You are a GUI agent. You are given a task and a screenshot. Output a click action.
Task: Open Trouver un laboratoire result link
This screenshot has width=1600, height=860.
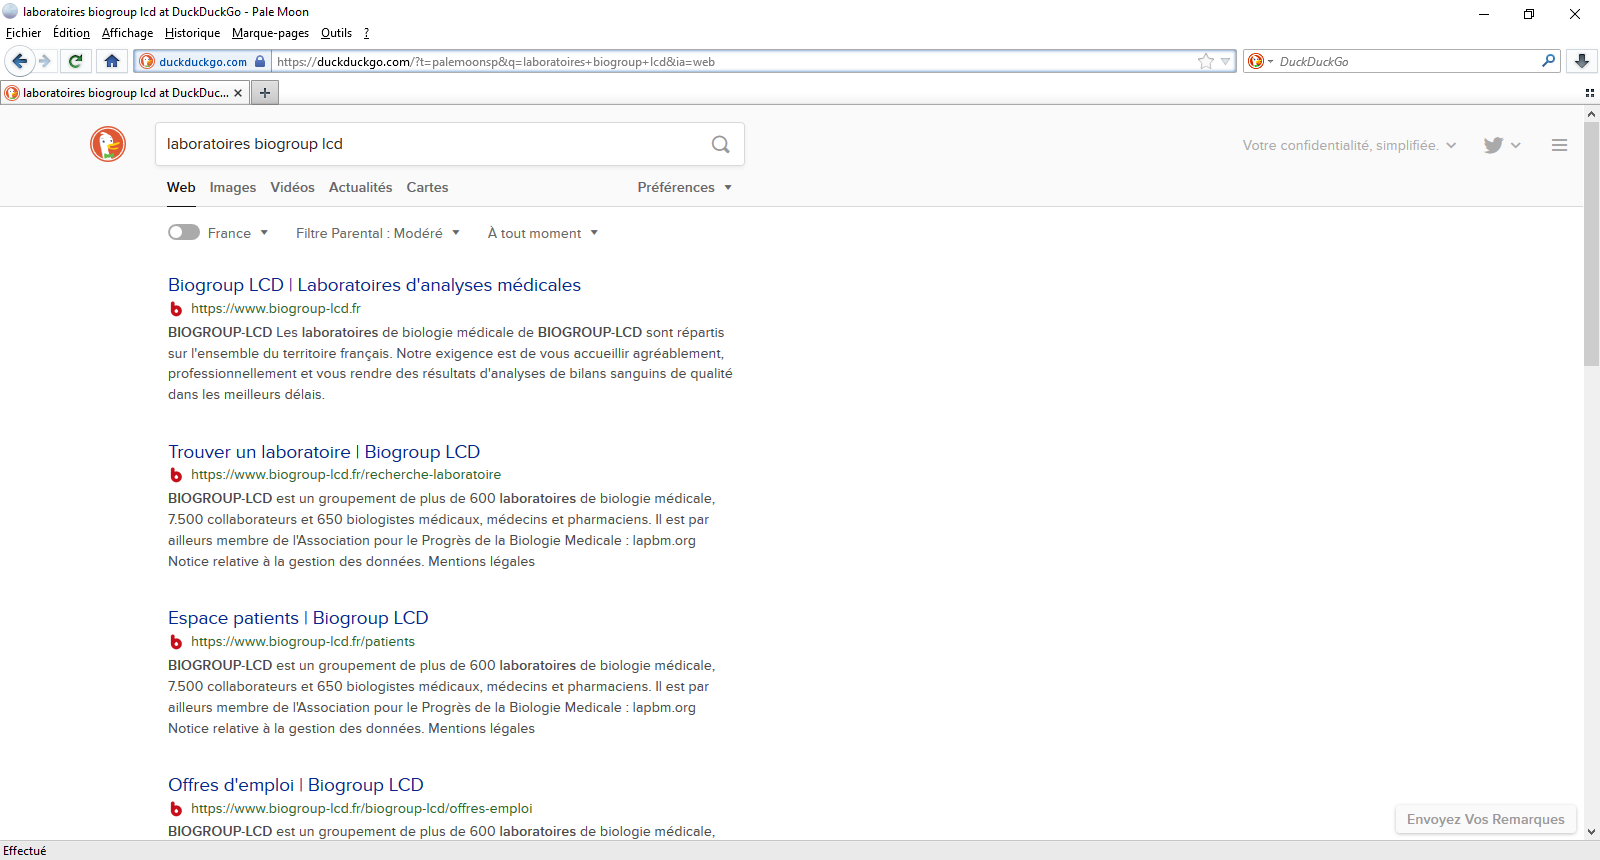(324, 452)
